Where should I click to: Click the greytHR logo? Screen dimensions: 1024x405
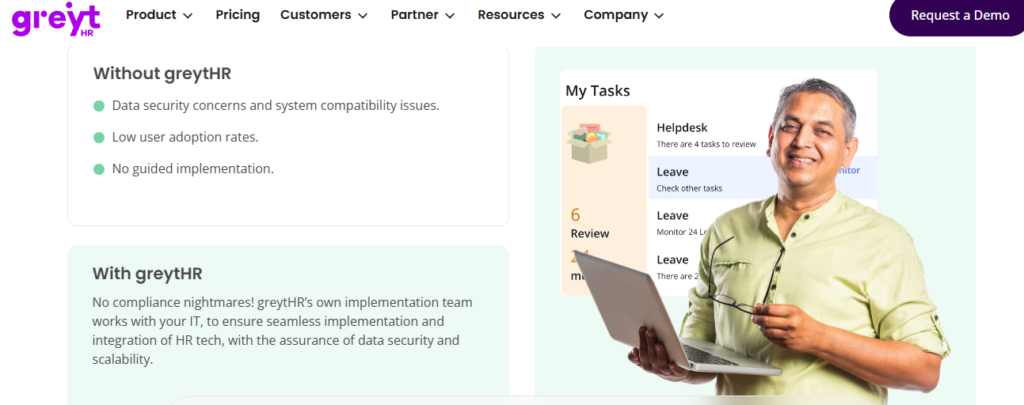point(56,19)
